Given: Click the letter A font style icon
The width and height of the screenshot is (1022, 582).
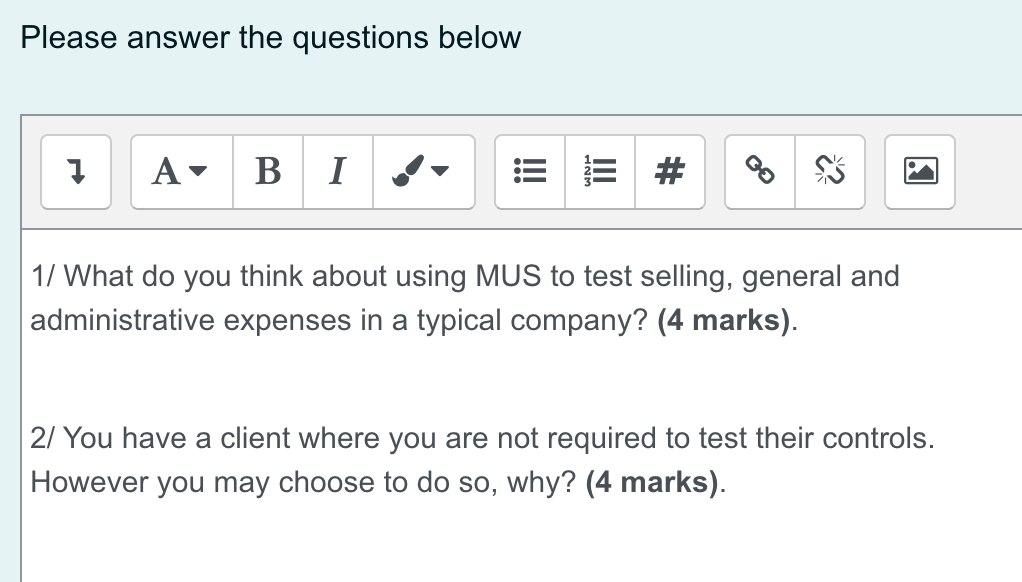Looking at the screenshot, I should click(x=165, y=171).
